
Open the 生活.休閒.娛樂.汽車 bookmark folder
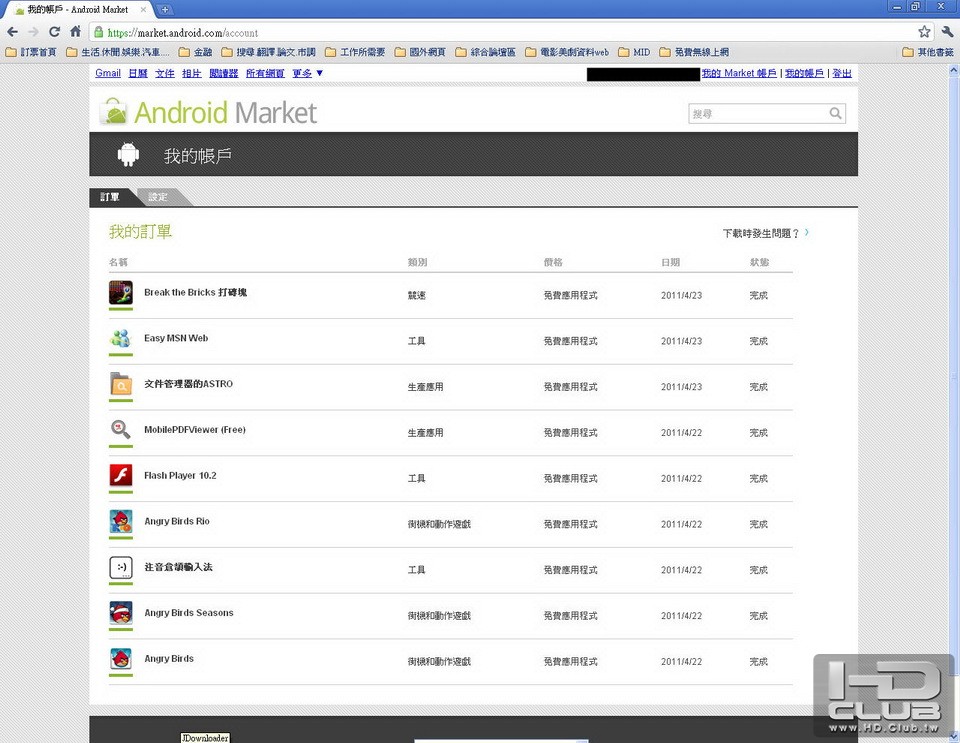(117, 52)
